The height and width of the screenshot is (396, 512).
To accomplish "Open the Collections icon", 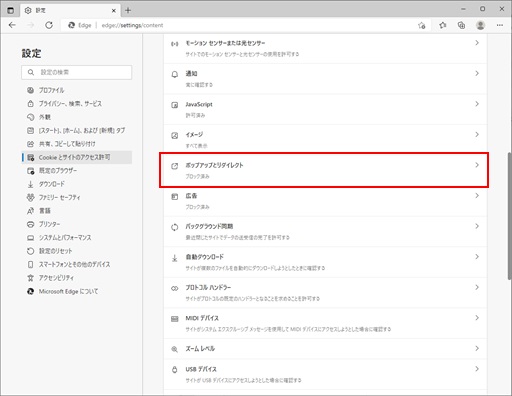I will tap(461, 25).
